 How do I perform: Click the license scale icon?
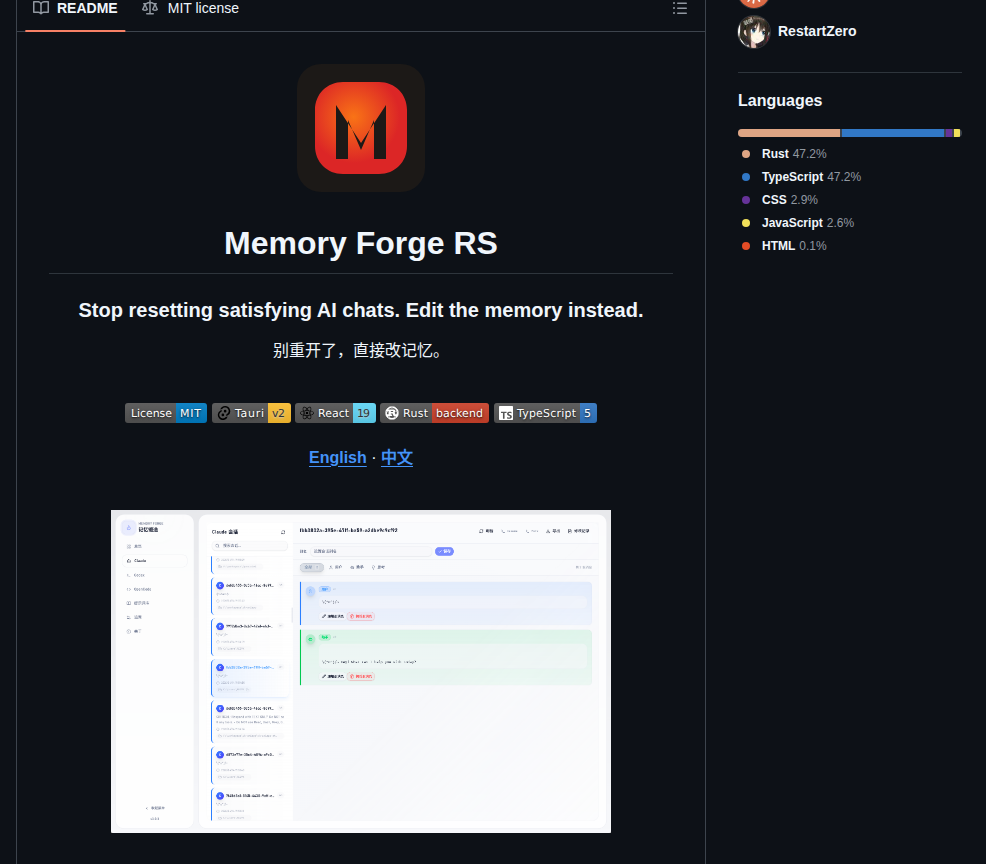[150, 8]
